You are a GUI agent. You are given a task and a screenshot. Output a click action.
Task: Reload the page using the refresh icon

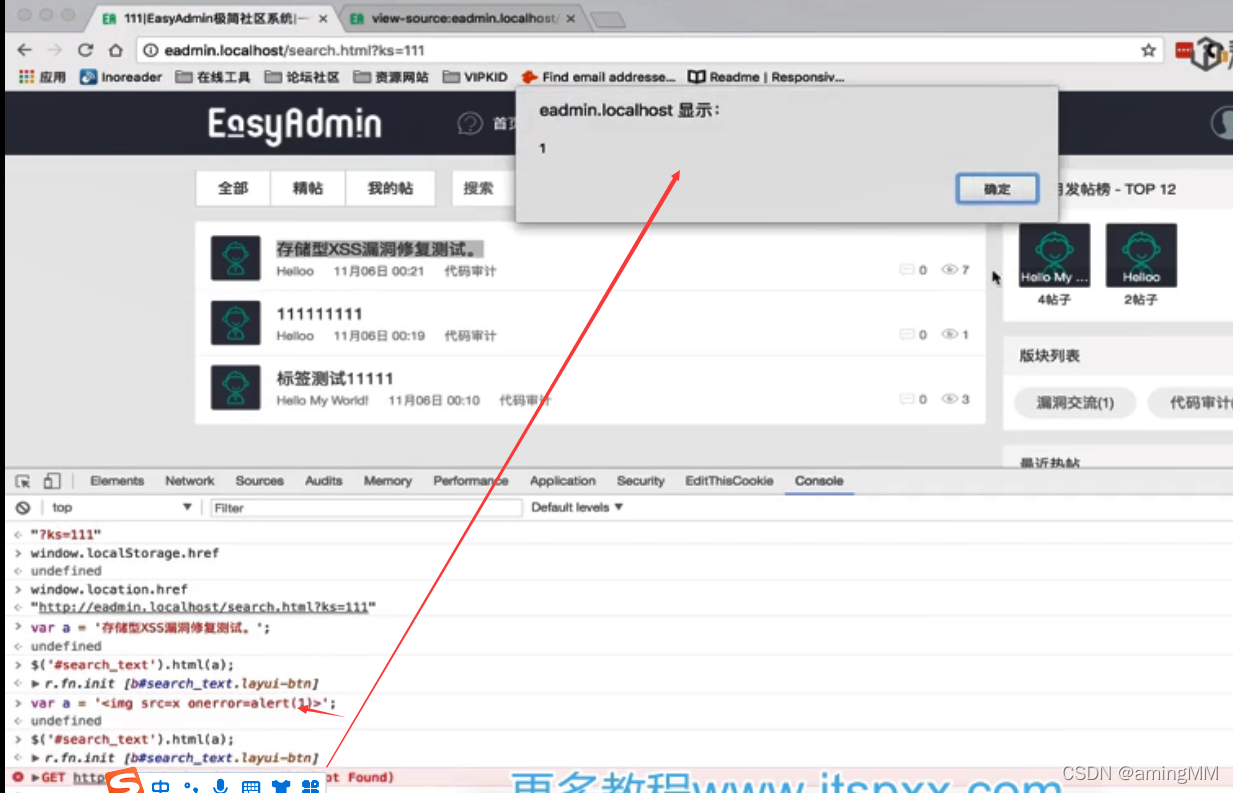[x=86, y=50]
